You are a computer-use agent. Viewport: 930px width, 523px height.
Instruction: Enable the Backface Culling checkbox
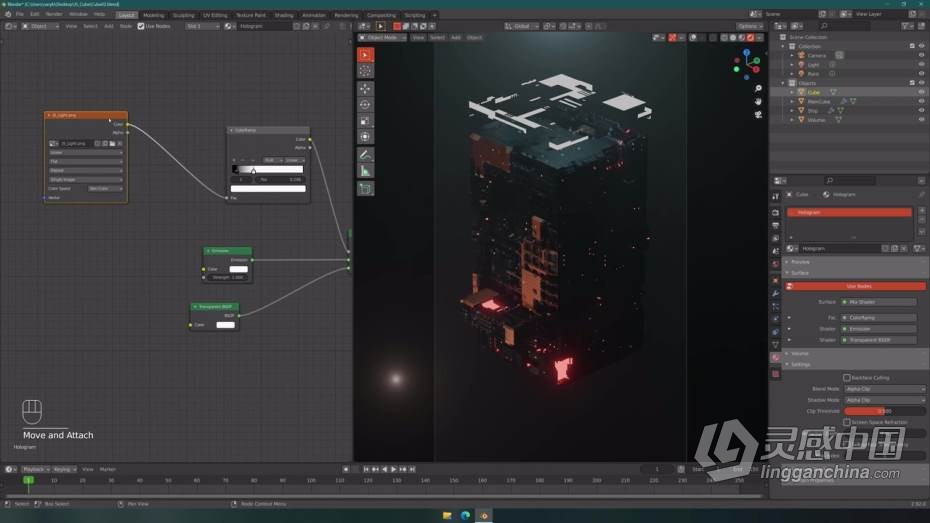click(x=846, y=378)
